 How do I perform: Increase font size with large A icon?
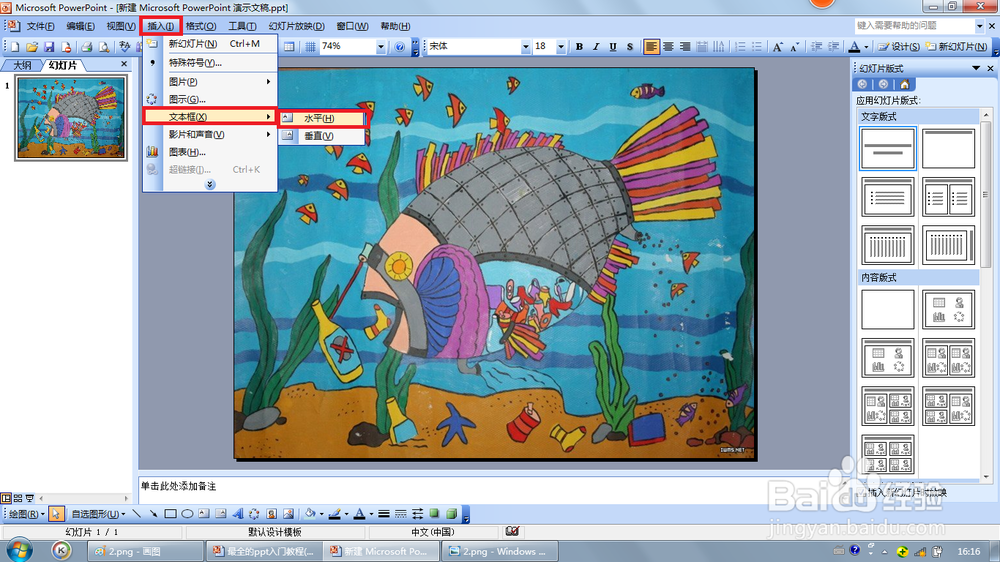point(777,47)
